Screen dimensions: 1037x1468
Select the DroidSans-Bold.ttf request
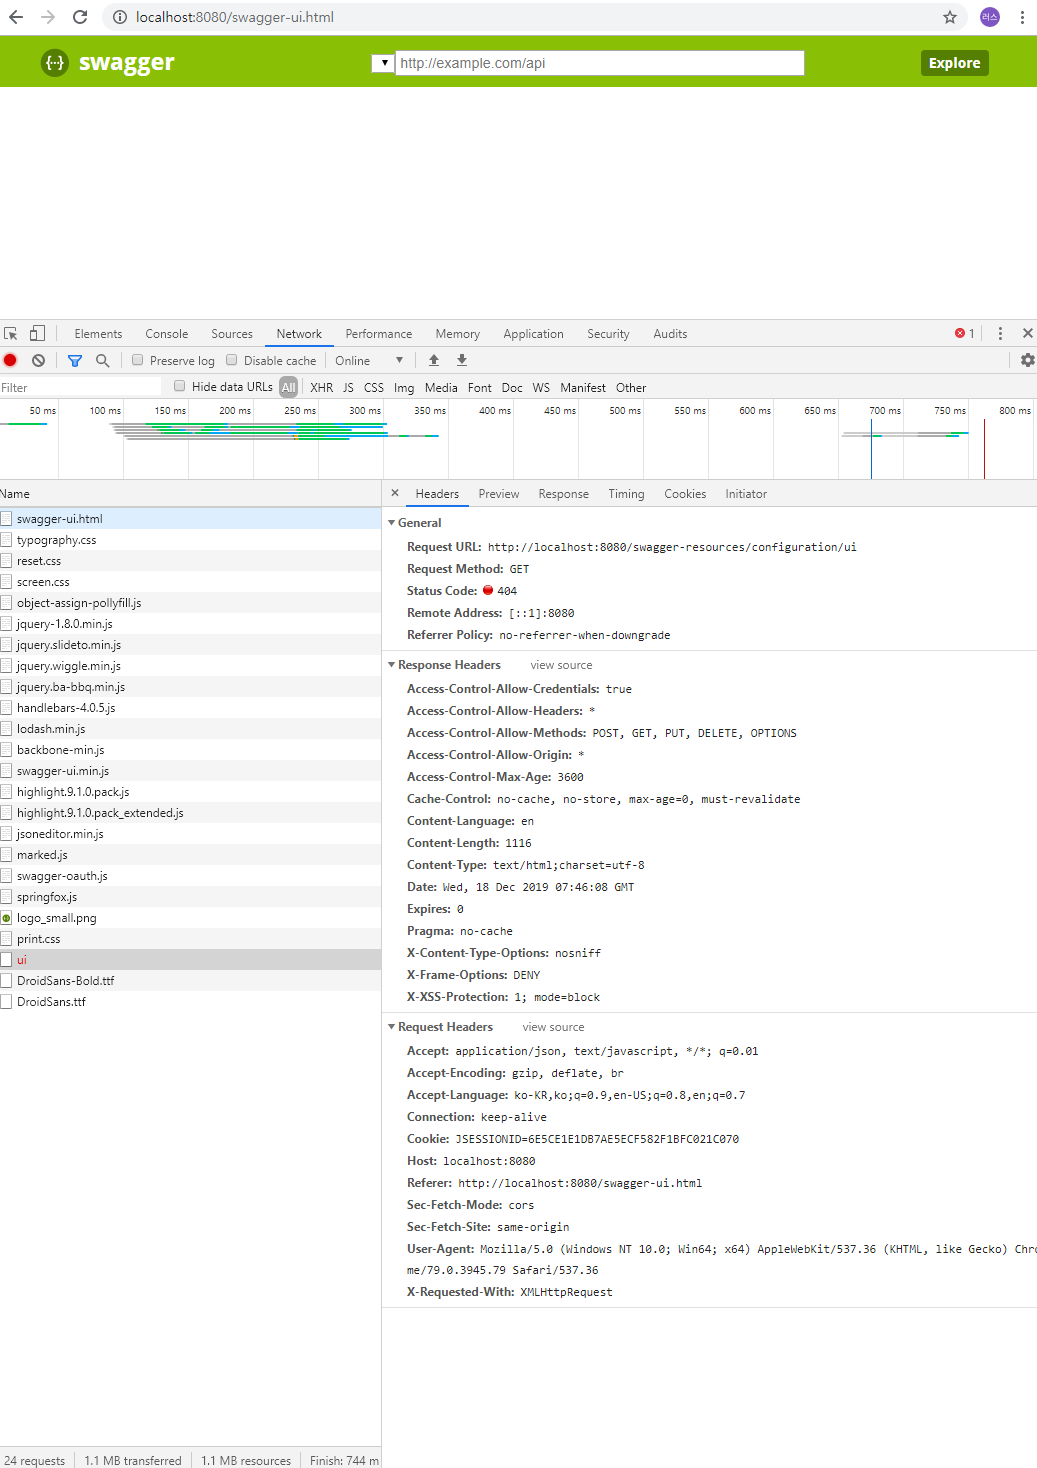tap(190, 981)
